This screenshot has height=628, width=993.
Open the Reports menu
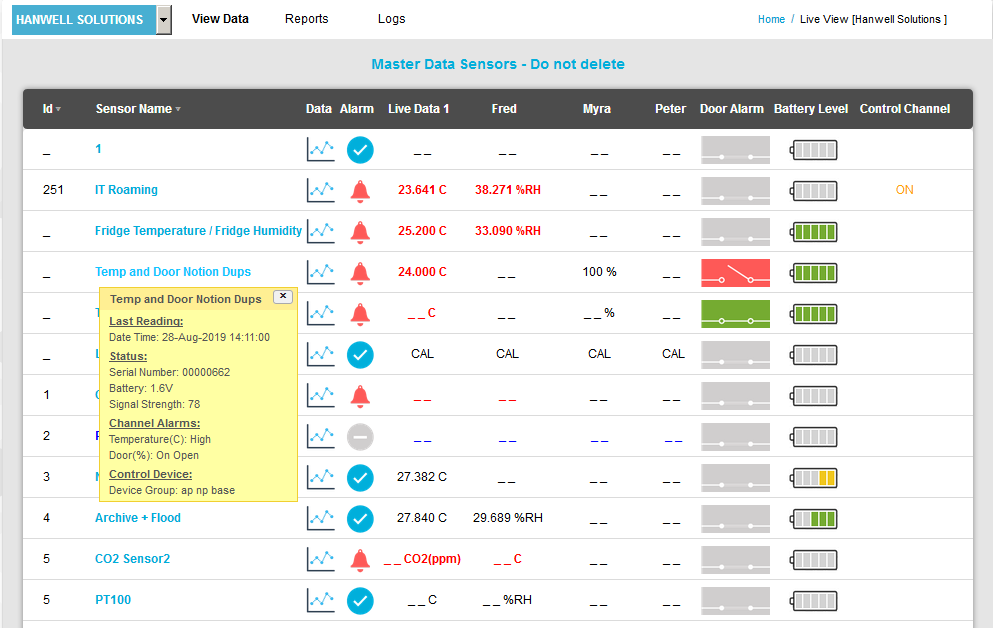[x=306, y=19]
